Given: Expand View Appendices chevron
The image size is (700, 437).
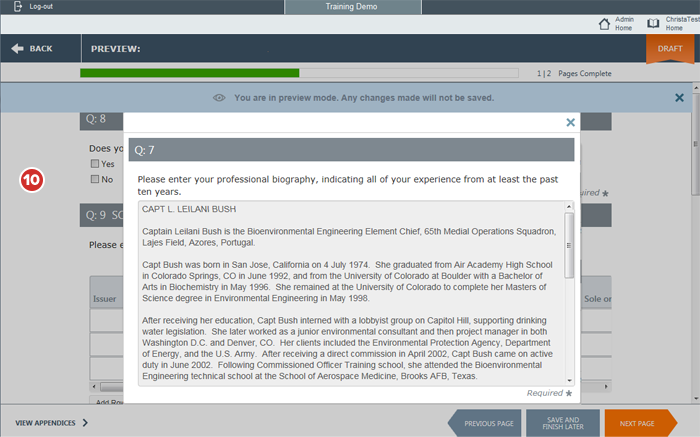Looking at the screenshot, I should pos(85,423).
